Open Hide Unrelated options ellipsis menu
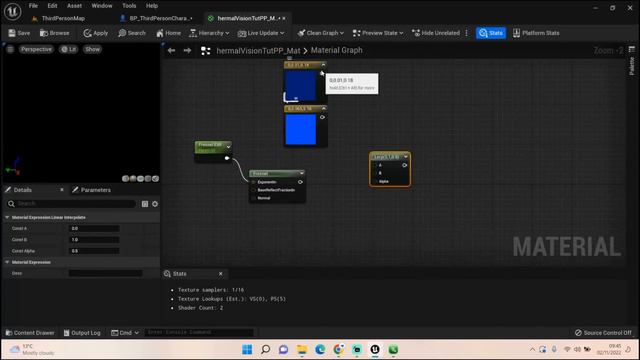Image resolution: width=640 pixels, height=360 pixels. tap(467, 33)
